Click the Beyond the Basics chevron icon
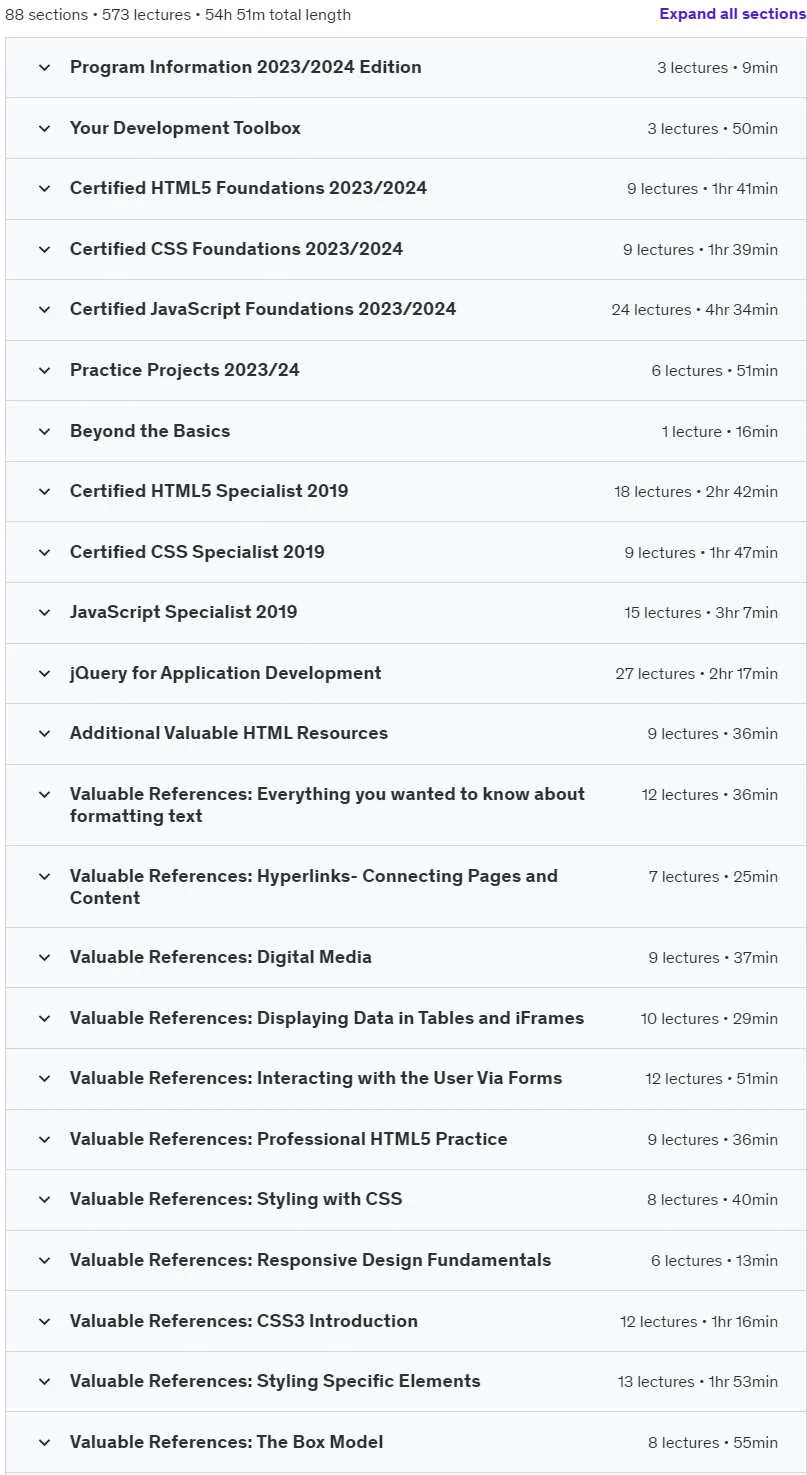 pyautogui.click(x=44, y=431)
